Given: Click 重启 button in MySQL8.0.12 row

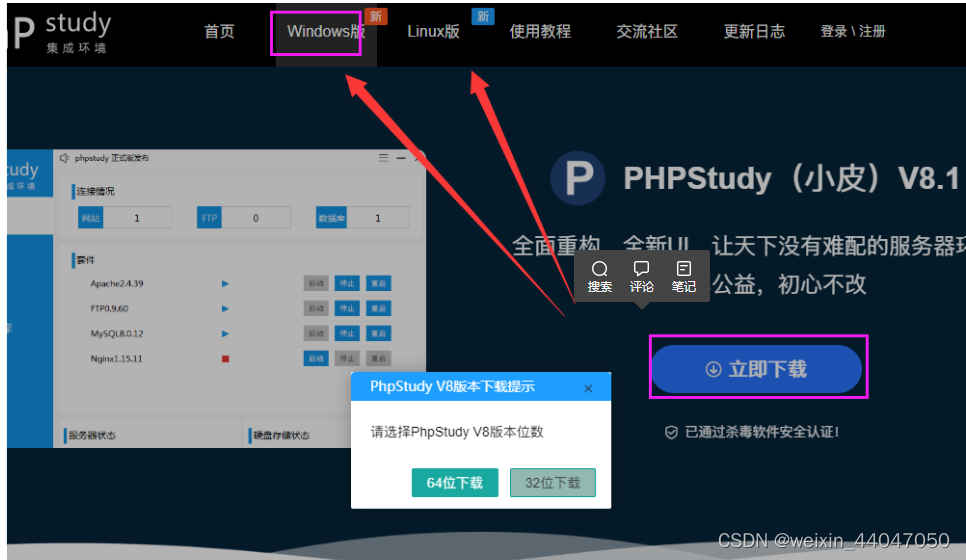Looking at the screenshot, I should click(x=378, y=334).
